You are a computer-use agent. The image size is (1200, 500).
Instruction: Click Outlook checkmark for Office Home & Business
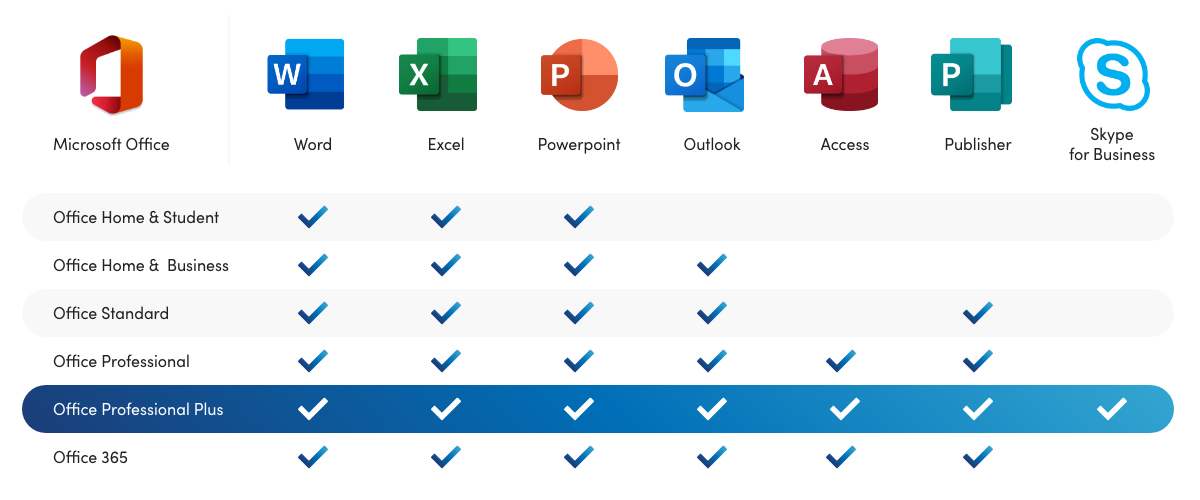pos(711,265)
